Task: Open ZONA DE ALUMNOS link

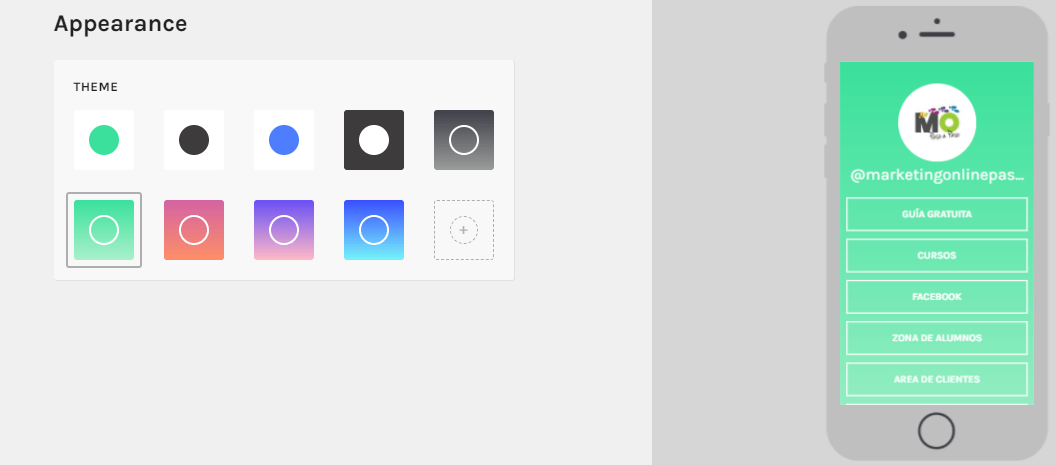Action: point(937,338)
